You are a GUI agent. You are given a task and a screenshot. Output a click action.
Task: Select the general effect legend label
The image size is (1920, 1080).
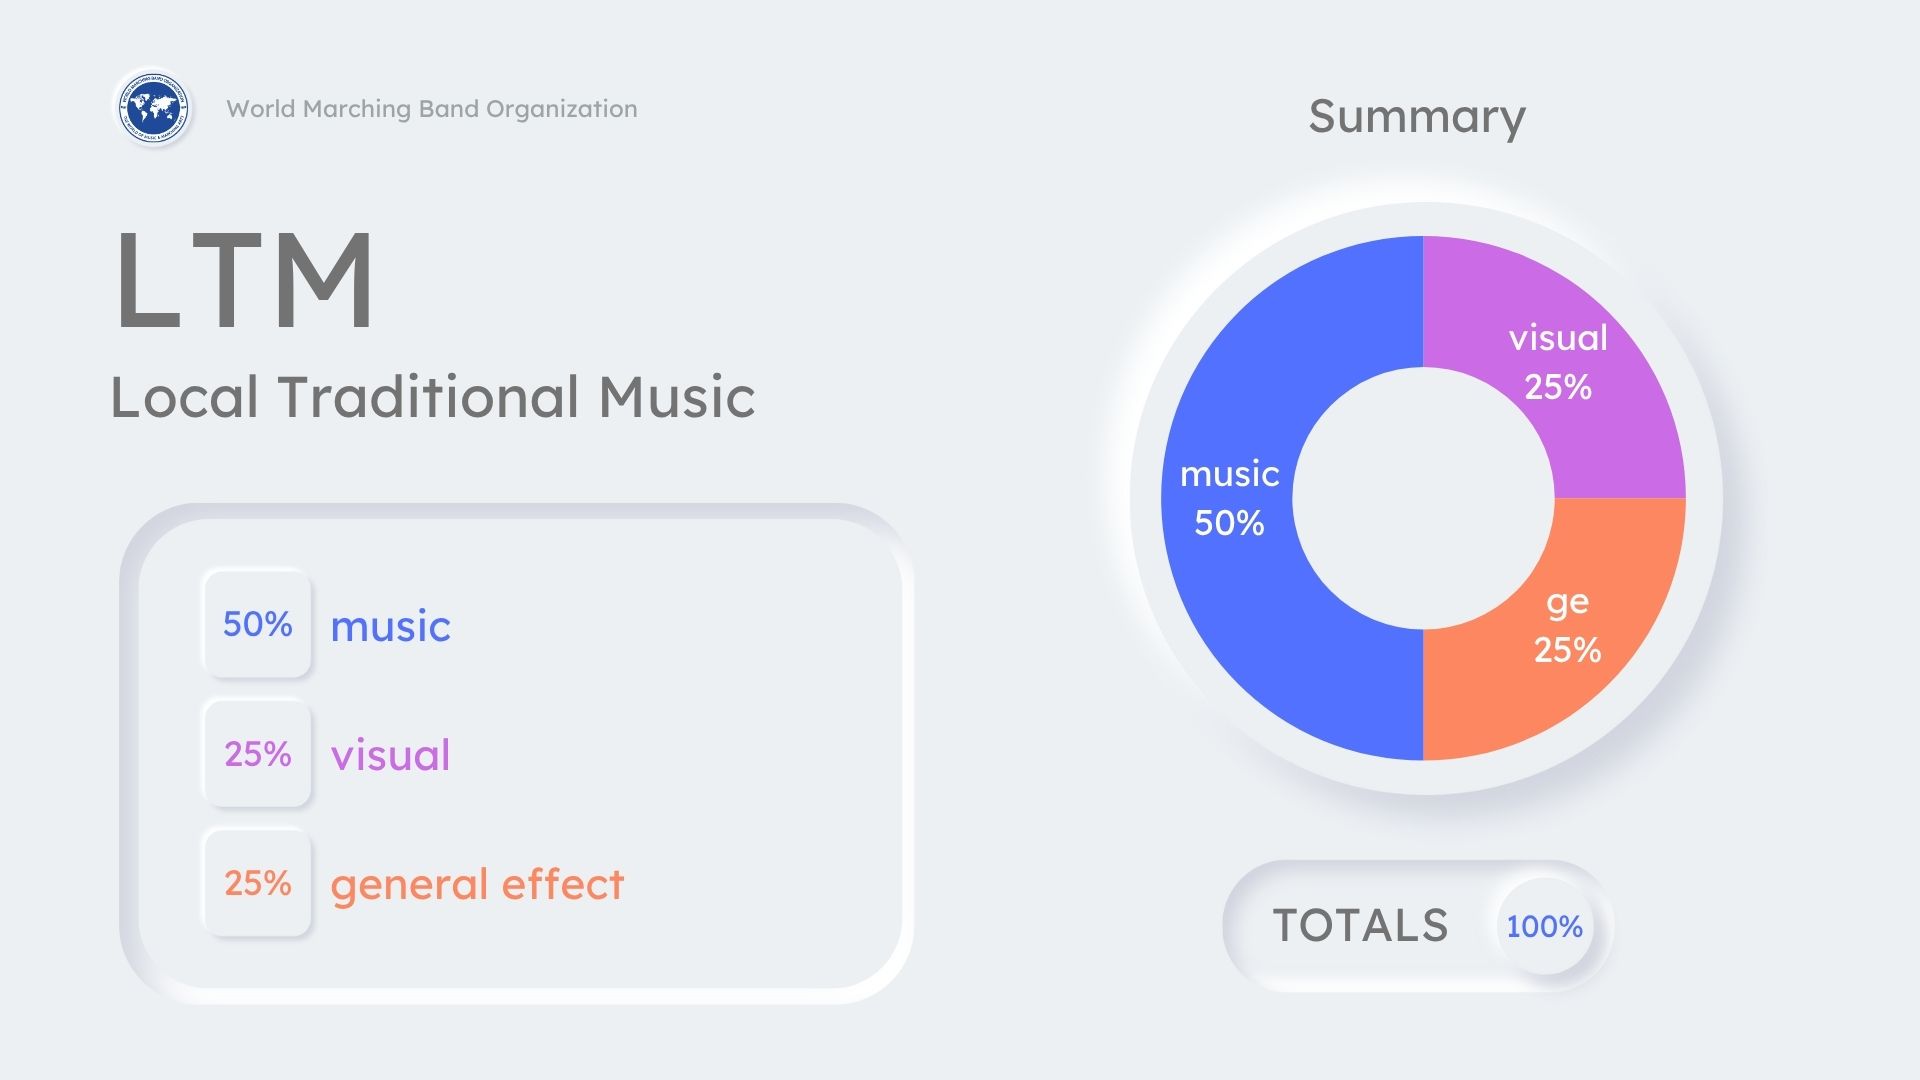click(x=477, y=885)
